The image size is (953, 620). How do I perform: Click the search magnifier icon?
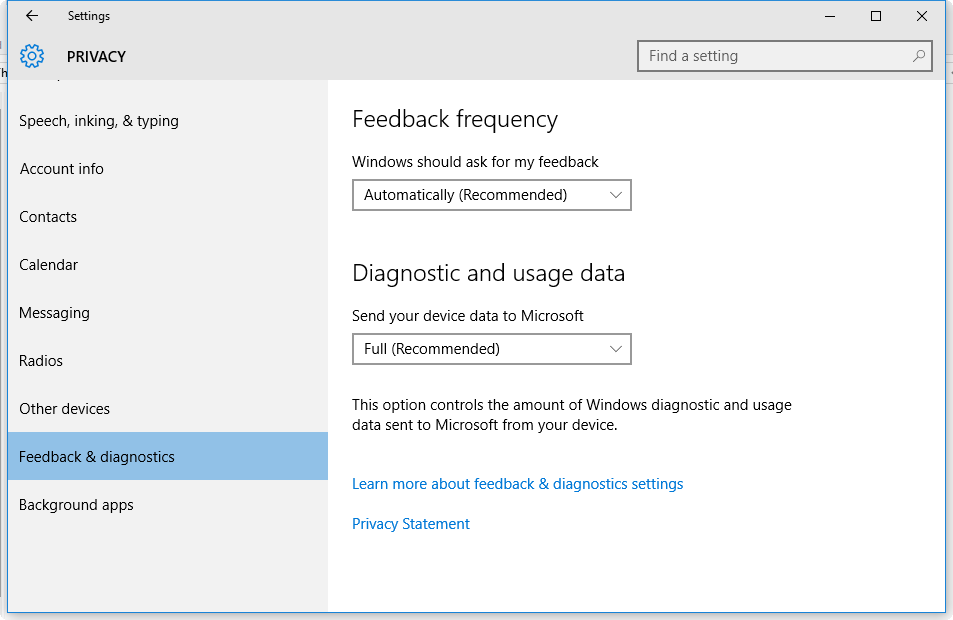919,56
